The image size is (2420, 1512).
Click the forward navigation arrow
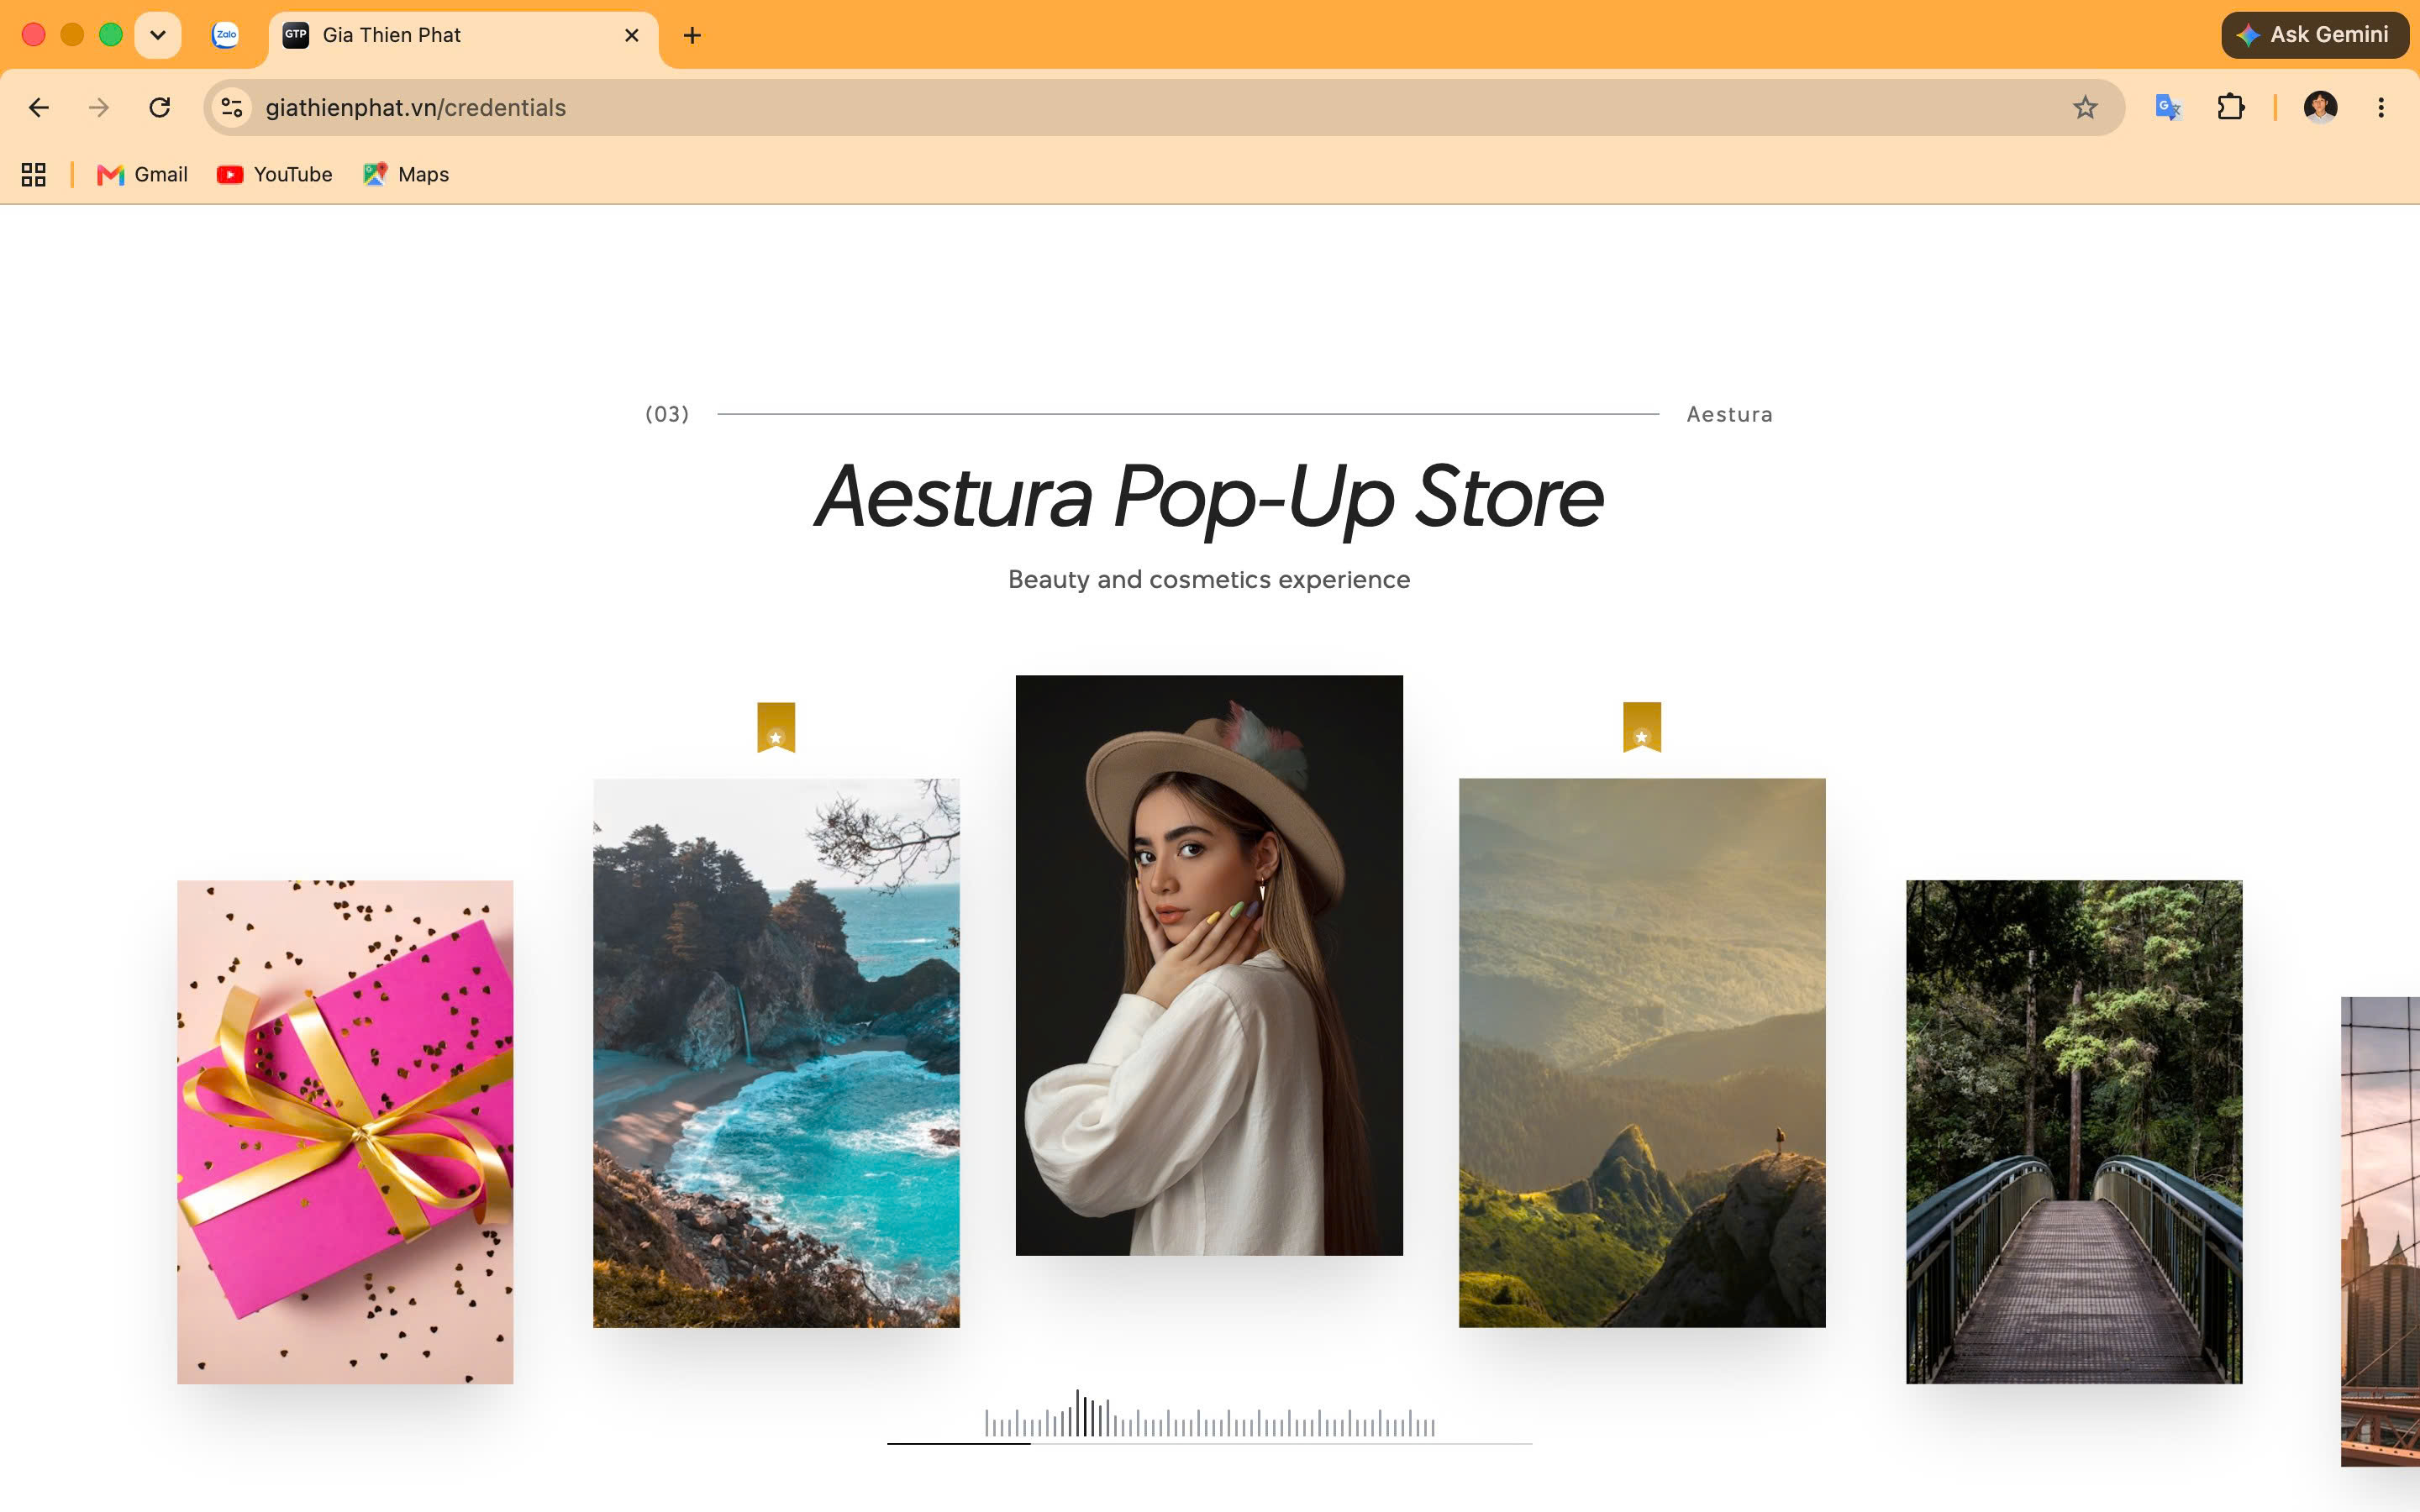pyautogui.click(x=98, y=107)
